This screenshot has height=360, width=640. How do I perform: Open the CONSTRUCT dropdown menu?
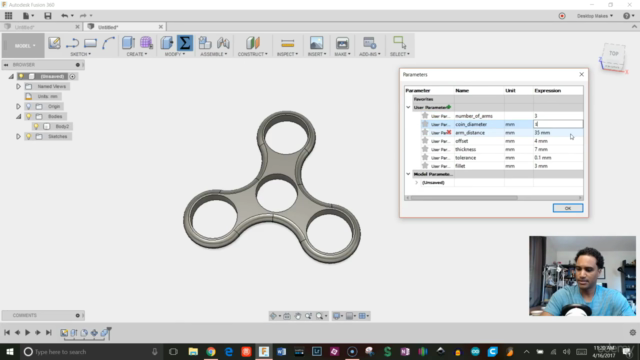pyautogui.click(x=253, y=54)
